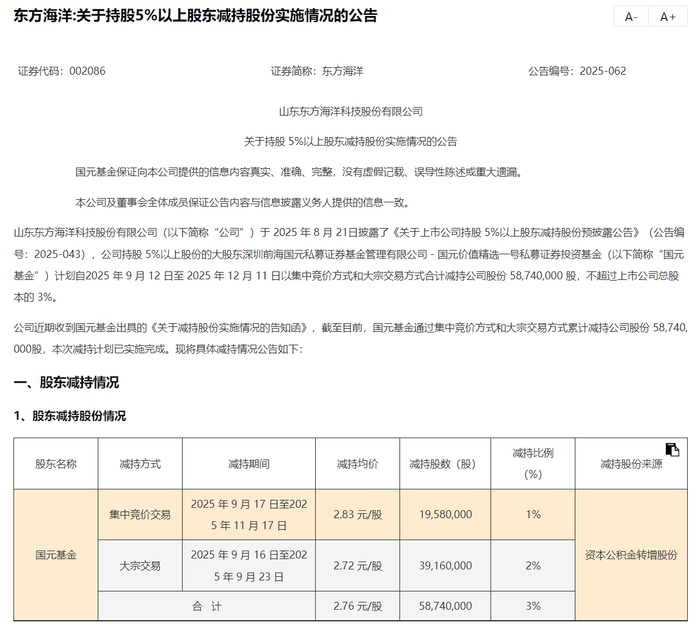This screenshot has height=635, width=700.
Task: Copy table using the clipboard icon
Action: point(672,449)
